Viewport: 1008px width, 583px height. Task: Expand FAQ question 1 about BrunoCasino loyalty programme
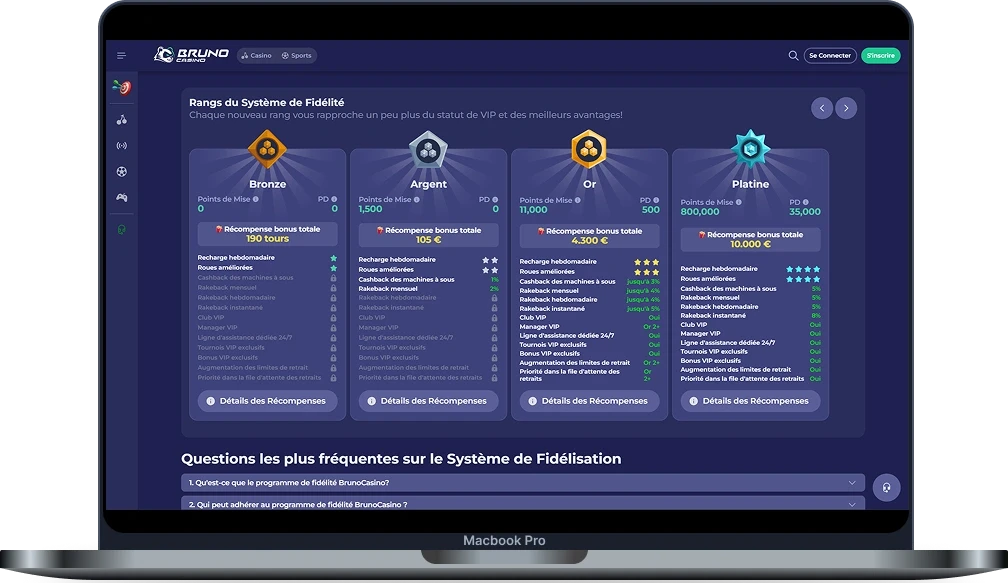click(522, 483)
